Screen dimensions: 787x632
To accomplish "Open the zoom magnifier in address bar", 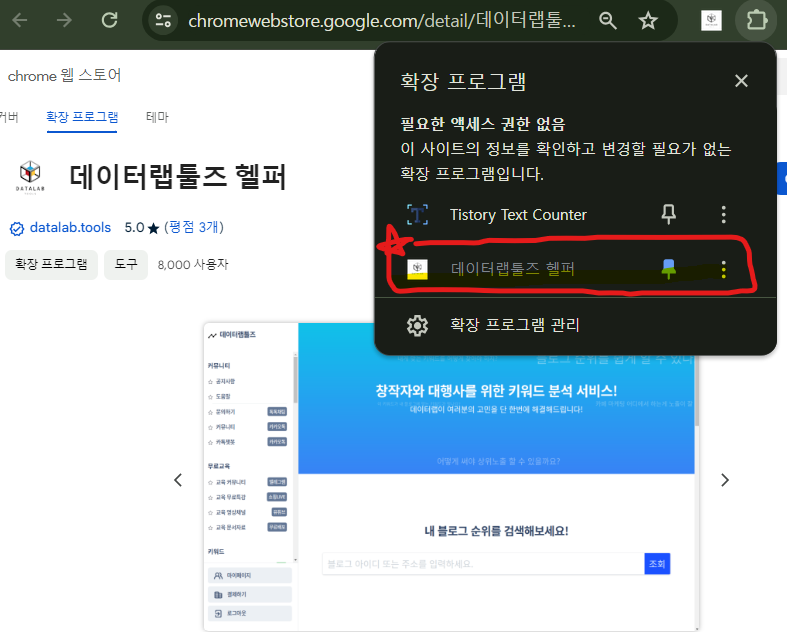I will (608, 21).
